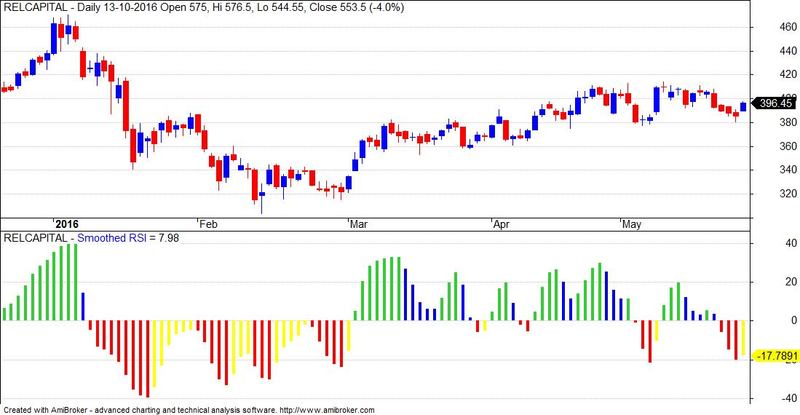Click the -17.7891 indicator value label
The image size is (800, 415).
tap(778, 356)
